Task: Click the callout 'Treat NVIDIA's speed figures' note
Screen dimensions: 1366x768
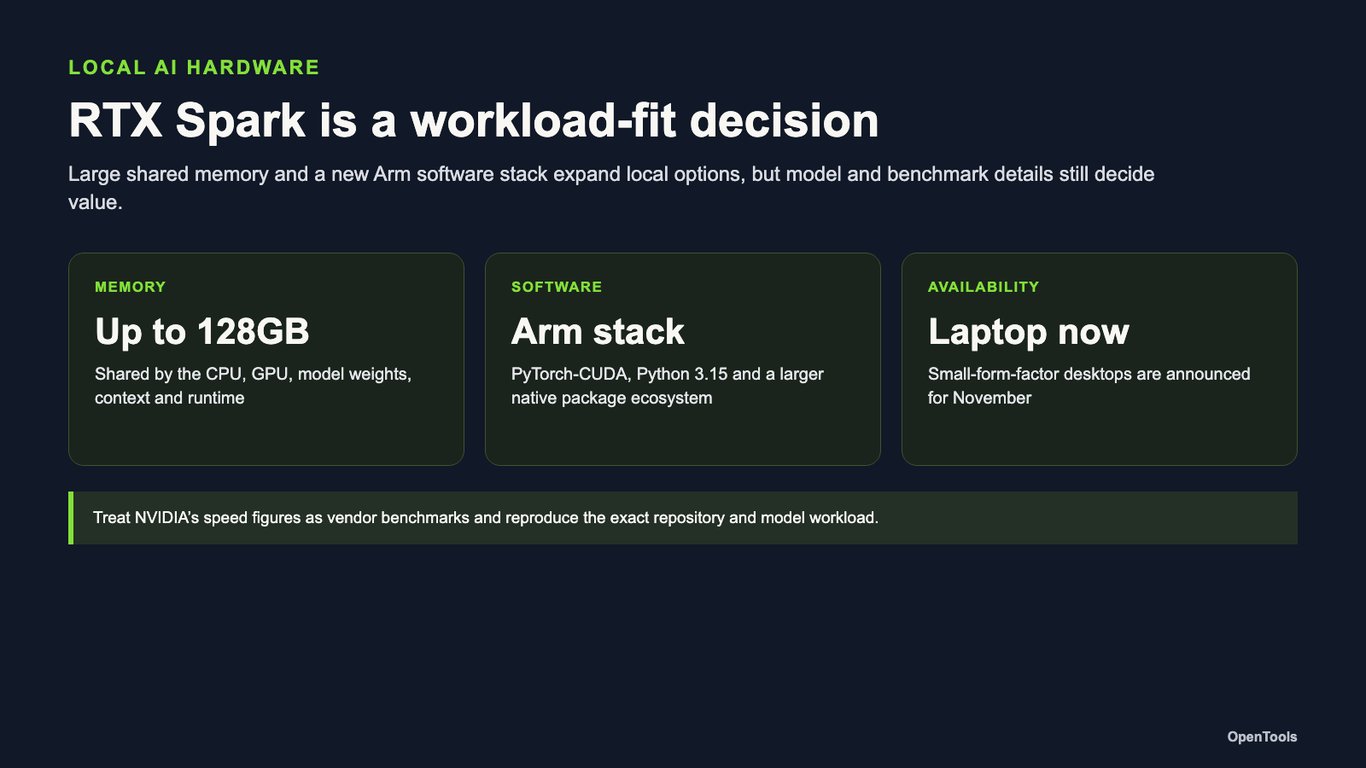Action: (683, 518)
